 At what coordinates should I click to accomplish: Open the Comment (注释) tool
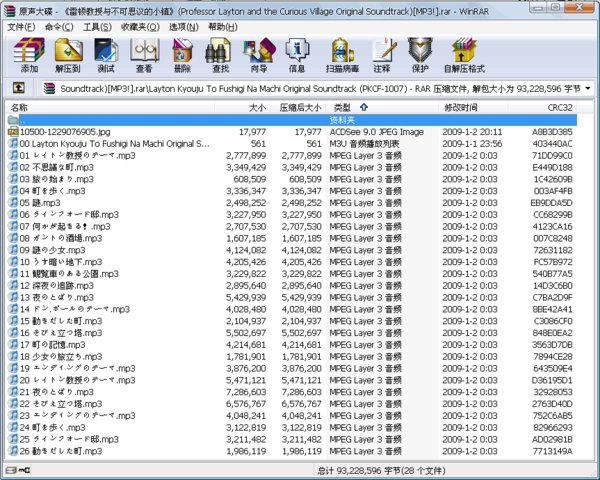click(x=383, y=55)
